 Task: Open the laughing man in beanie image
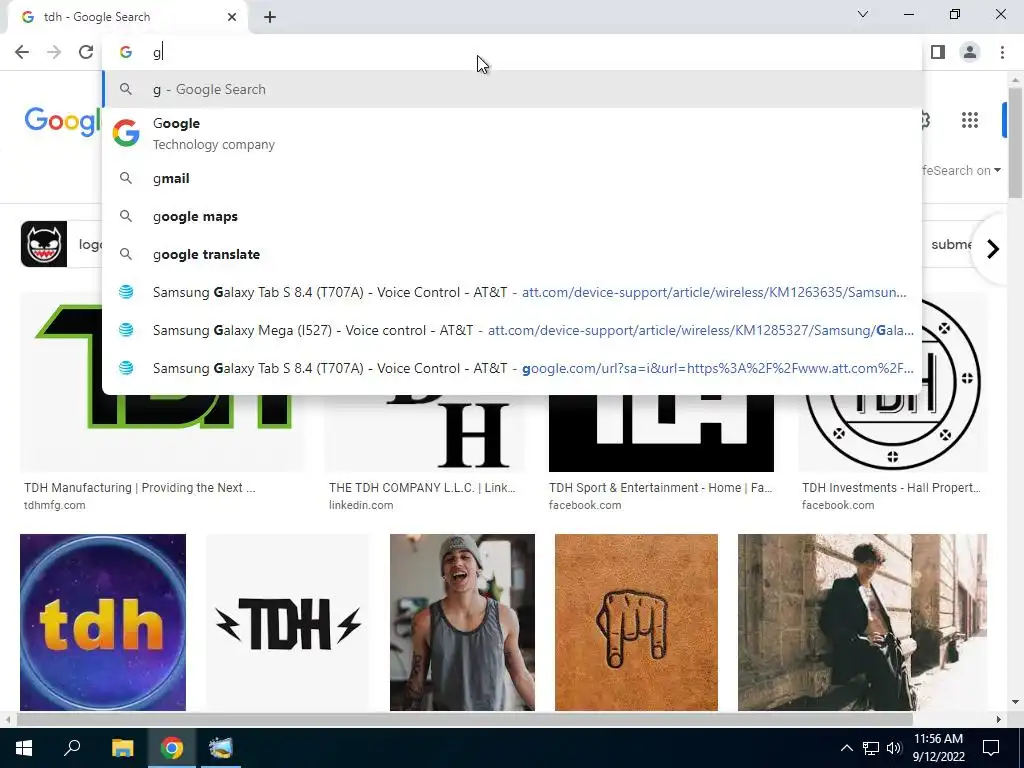click(462, 622)
